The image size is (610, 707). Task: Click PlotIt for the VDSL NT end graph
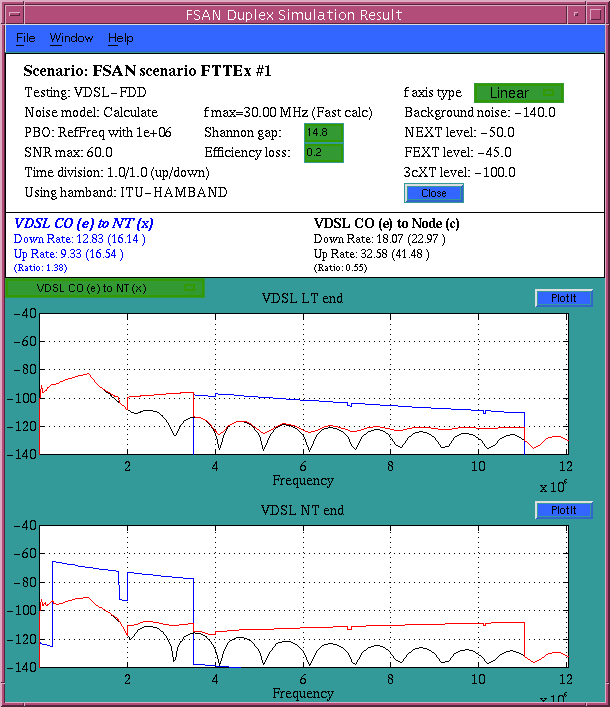(564, 510)
